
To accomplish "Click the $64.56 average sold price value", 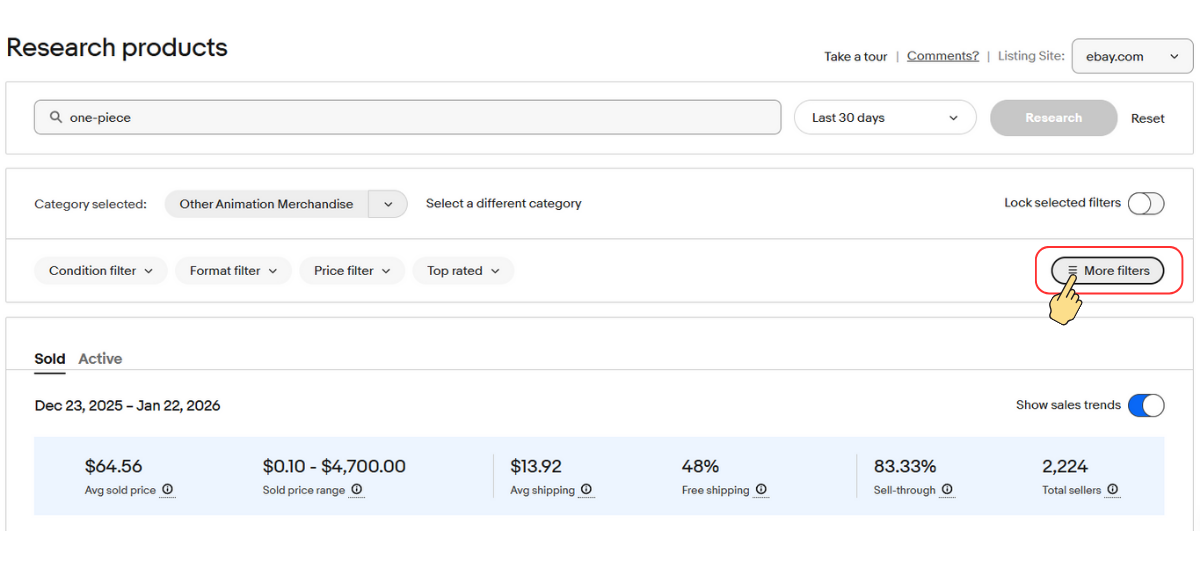I will (114, 466).
